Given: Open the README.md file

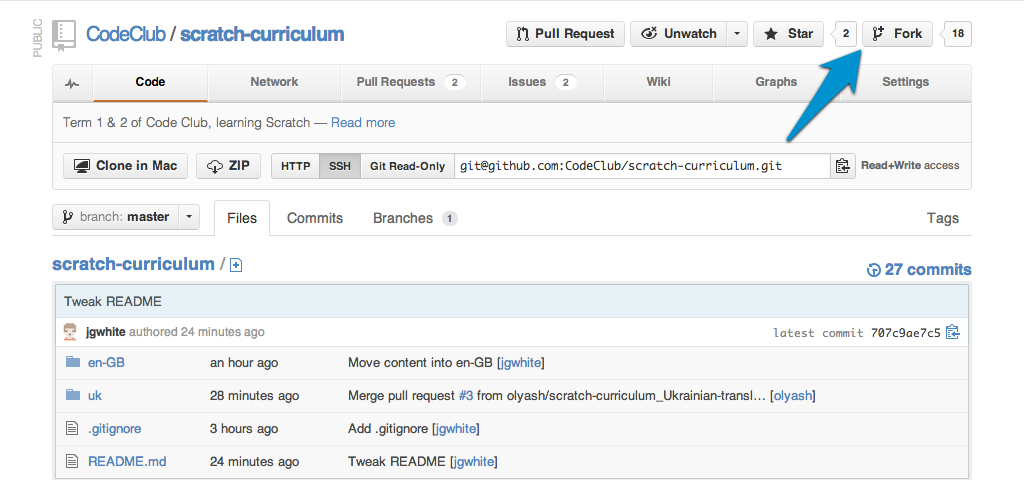Looking at the screenshot, I should coord(127,462).
